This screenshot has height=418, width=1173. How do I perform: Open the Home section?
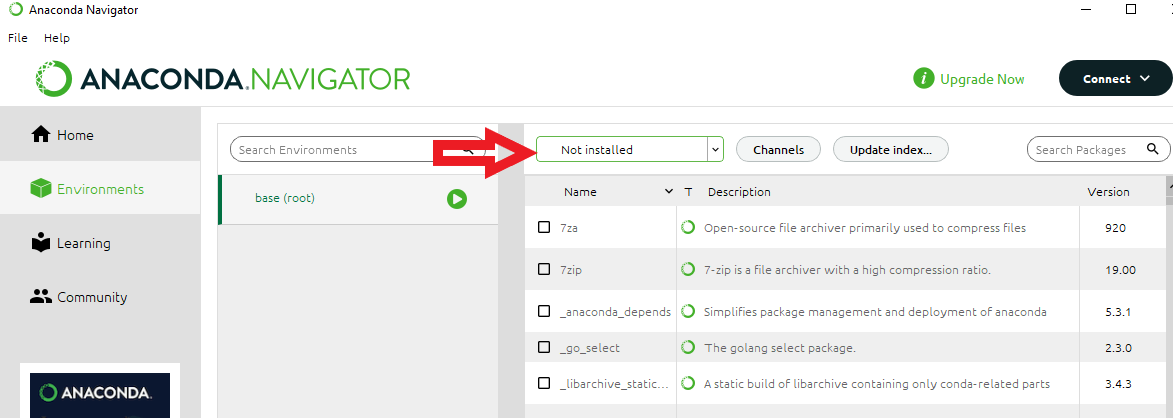click(100, 135)
